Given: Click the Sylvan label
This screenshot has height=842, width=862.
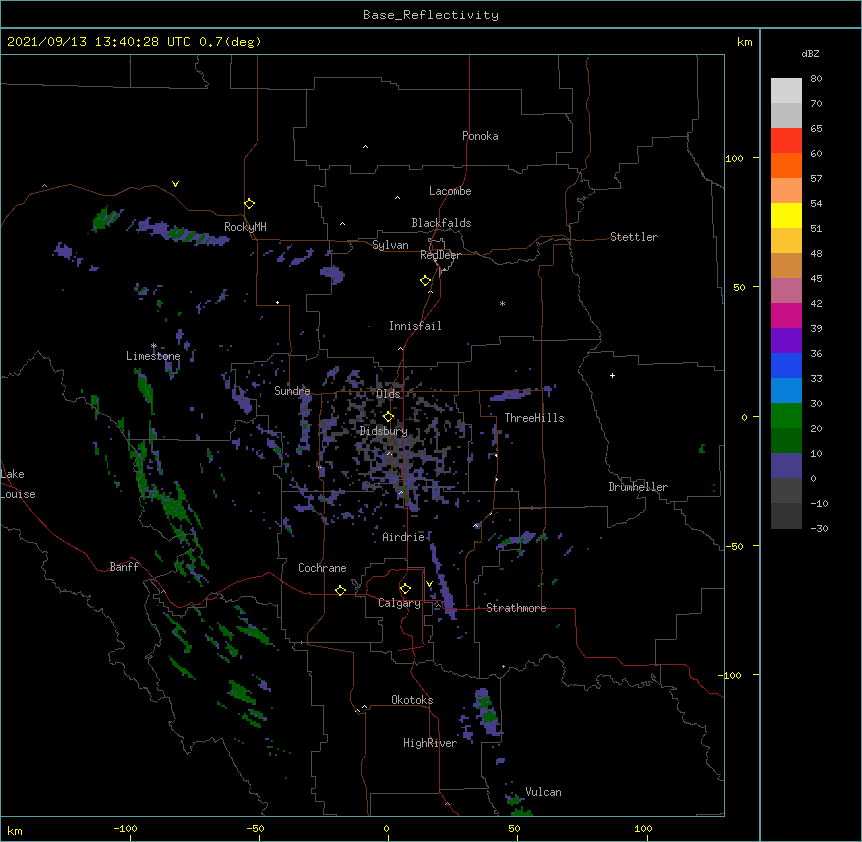Looking at the screenshot, I should point(390,245).
